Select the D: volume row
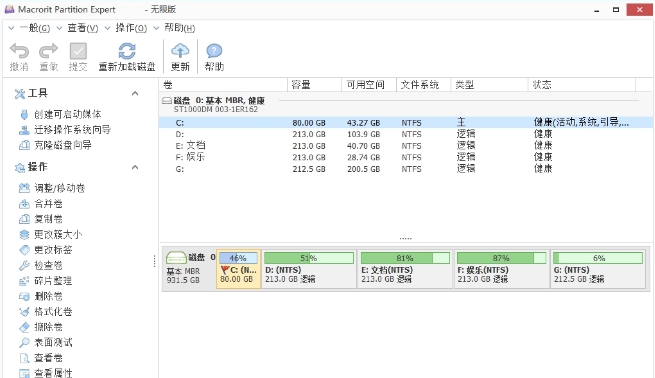 [x=406, y=134]
